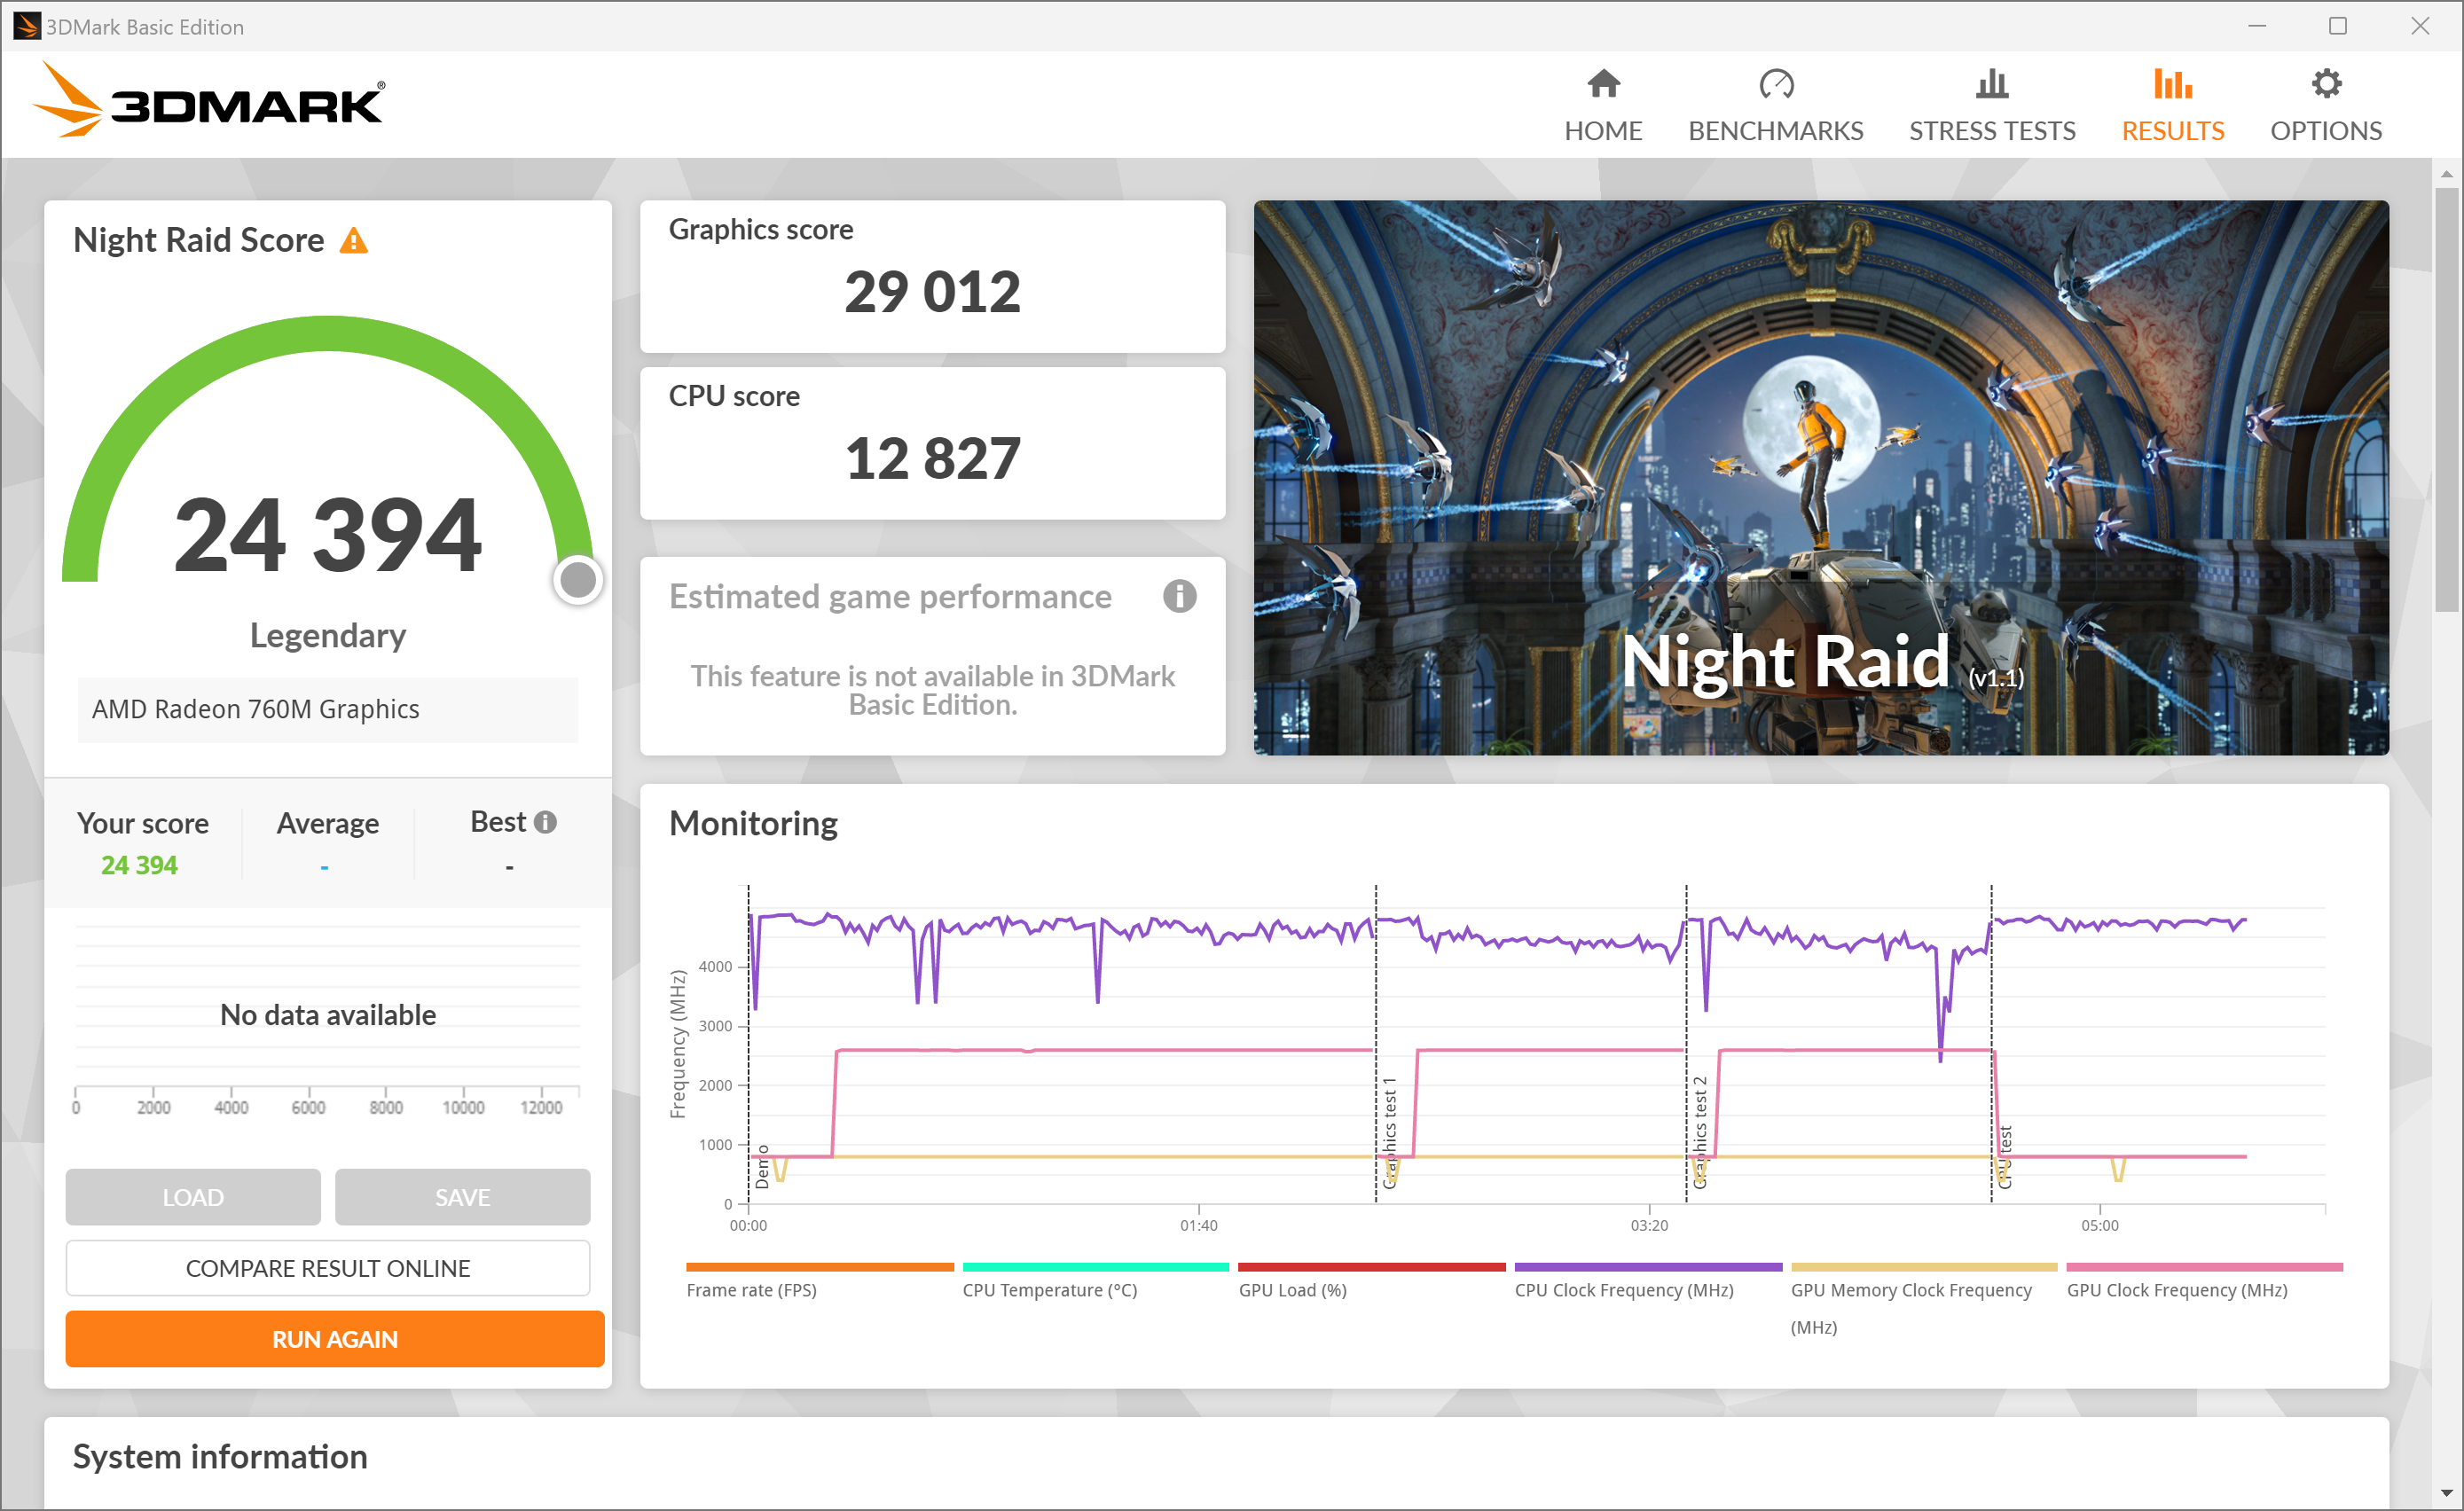The width and height of the screenshot is (2464, 1511).
Task: Click the 00:00 time axis label
Action: coord(748,1225)
